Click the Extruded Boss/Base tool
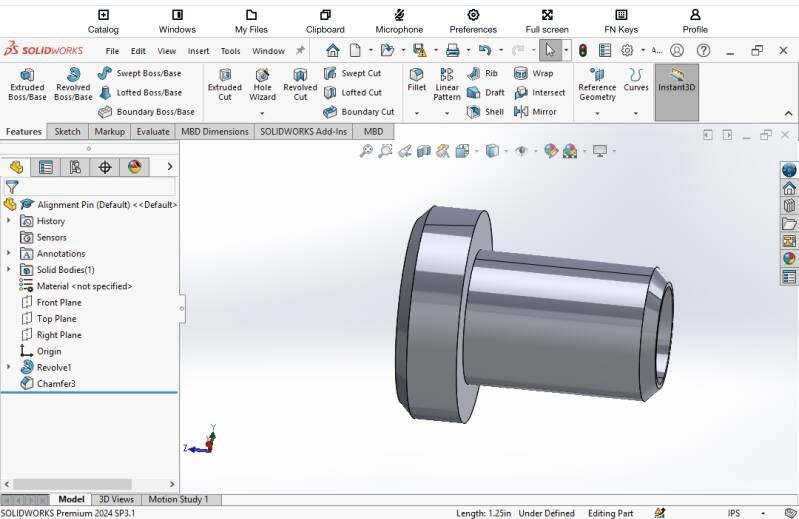 point(27,84)
